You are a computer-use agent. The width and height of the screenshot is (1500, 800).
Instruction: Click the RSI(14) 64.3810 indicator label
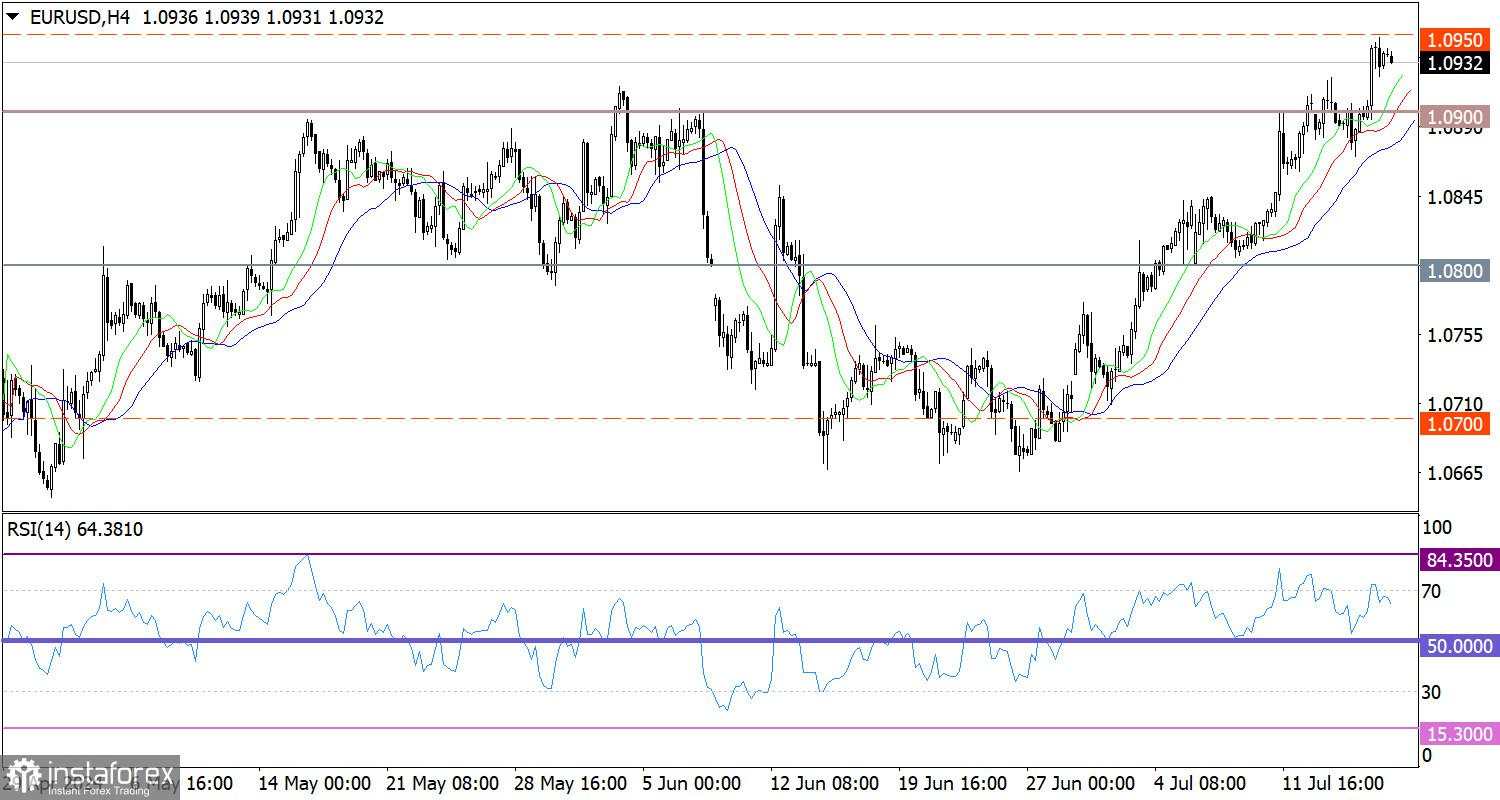(x=75, y=529)
